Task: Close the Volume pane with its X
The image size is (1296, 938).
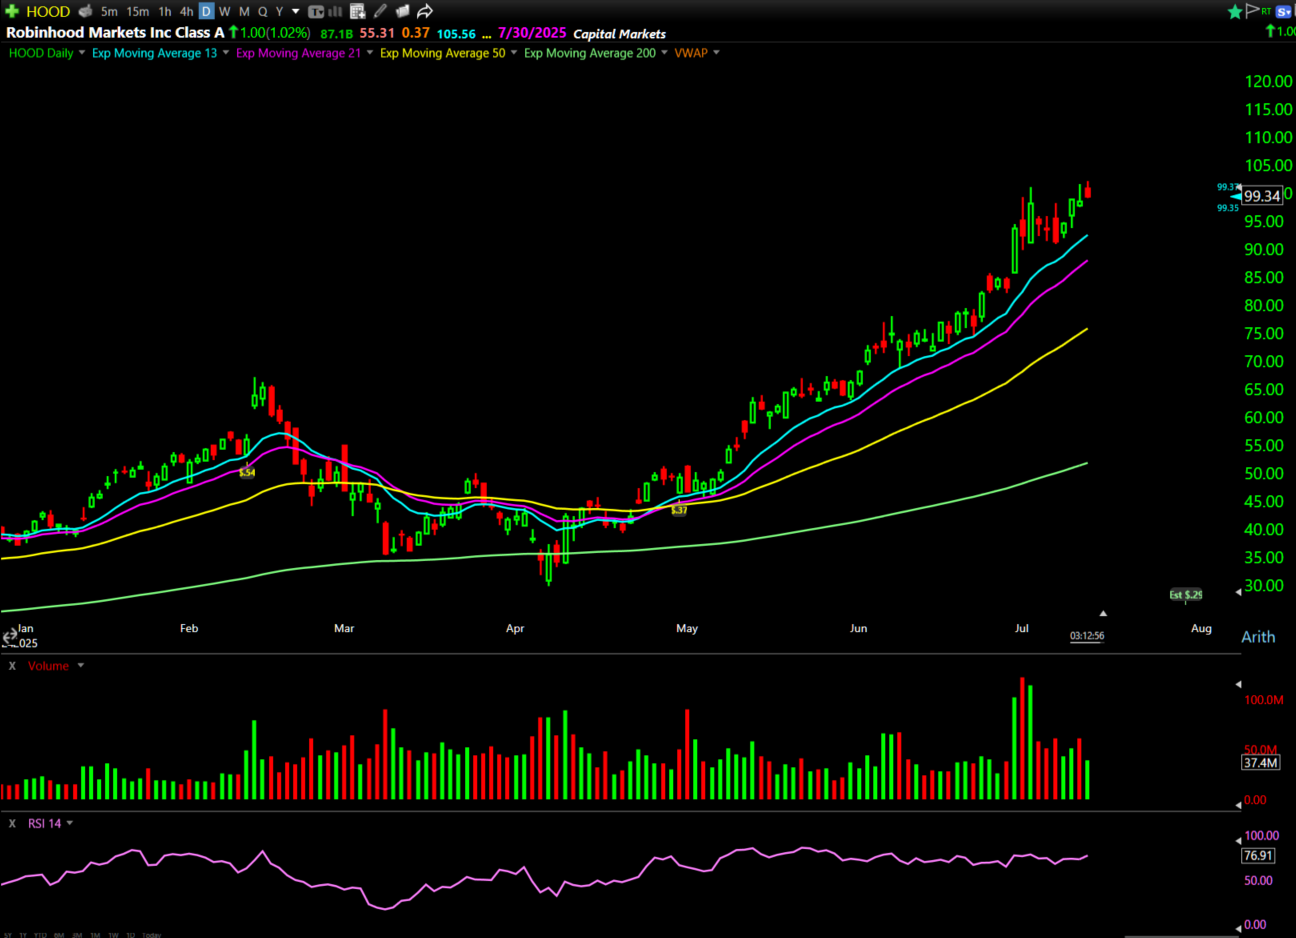Action: 12,666
